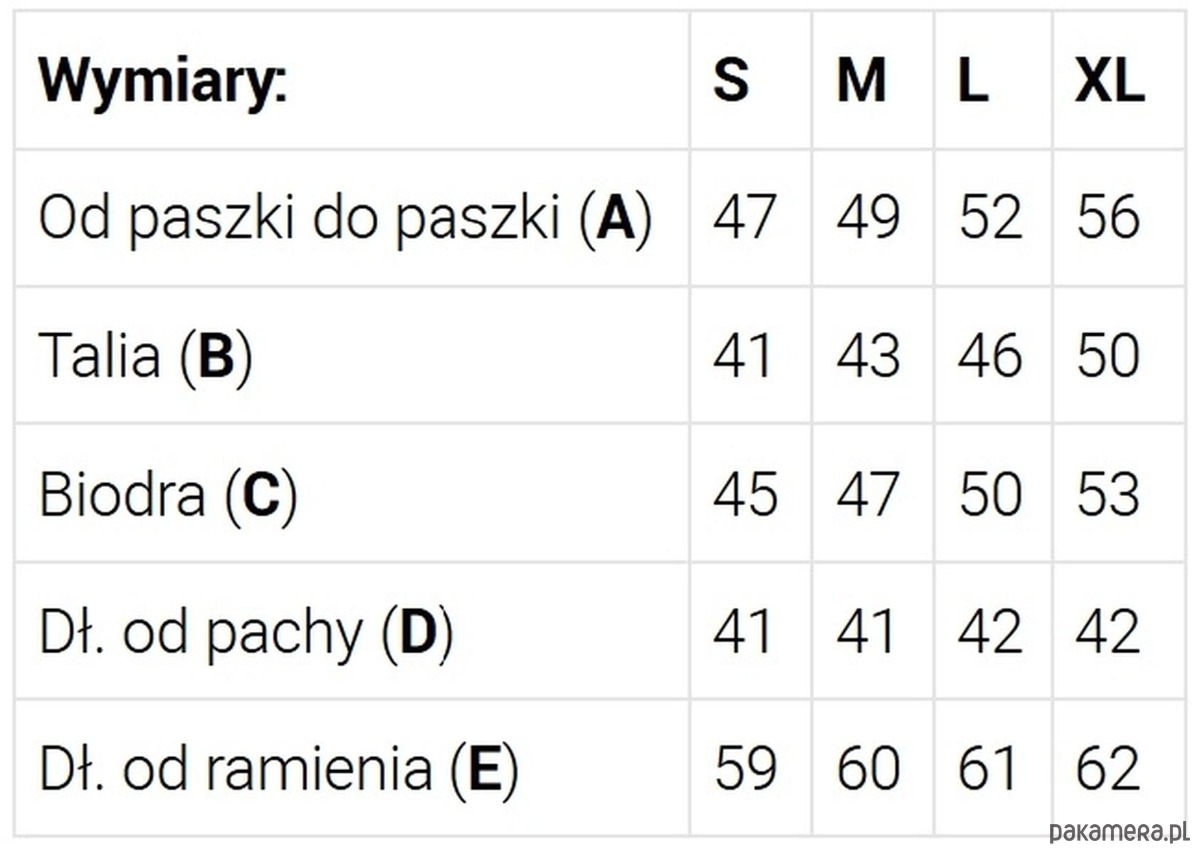Select the M size column header
This screenshot has height=854, width=1200.
pyautogui.click(x=861, y=80)
